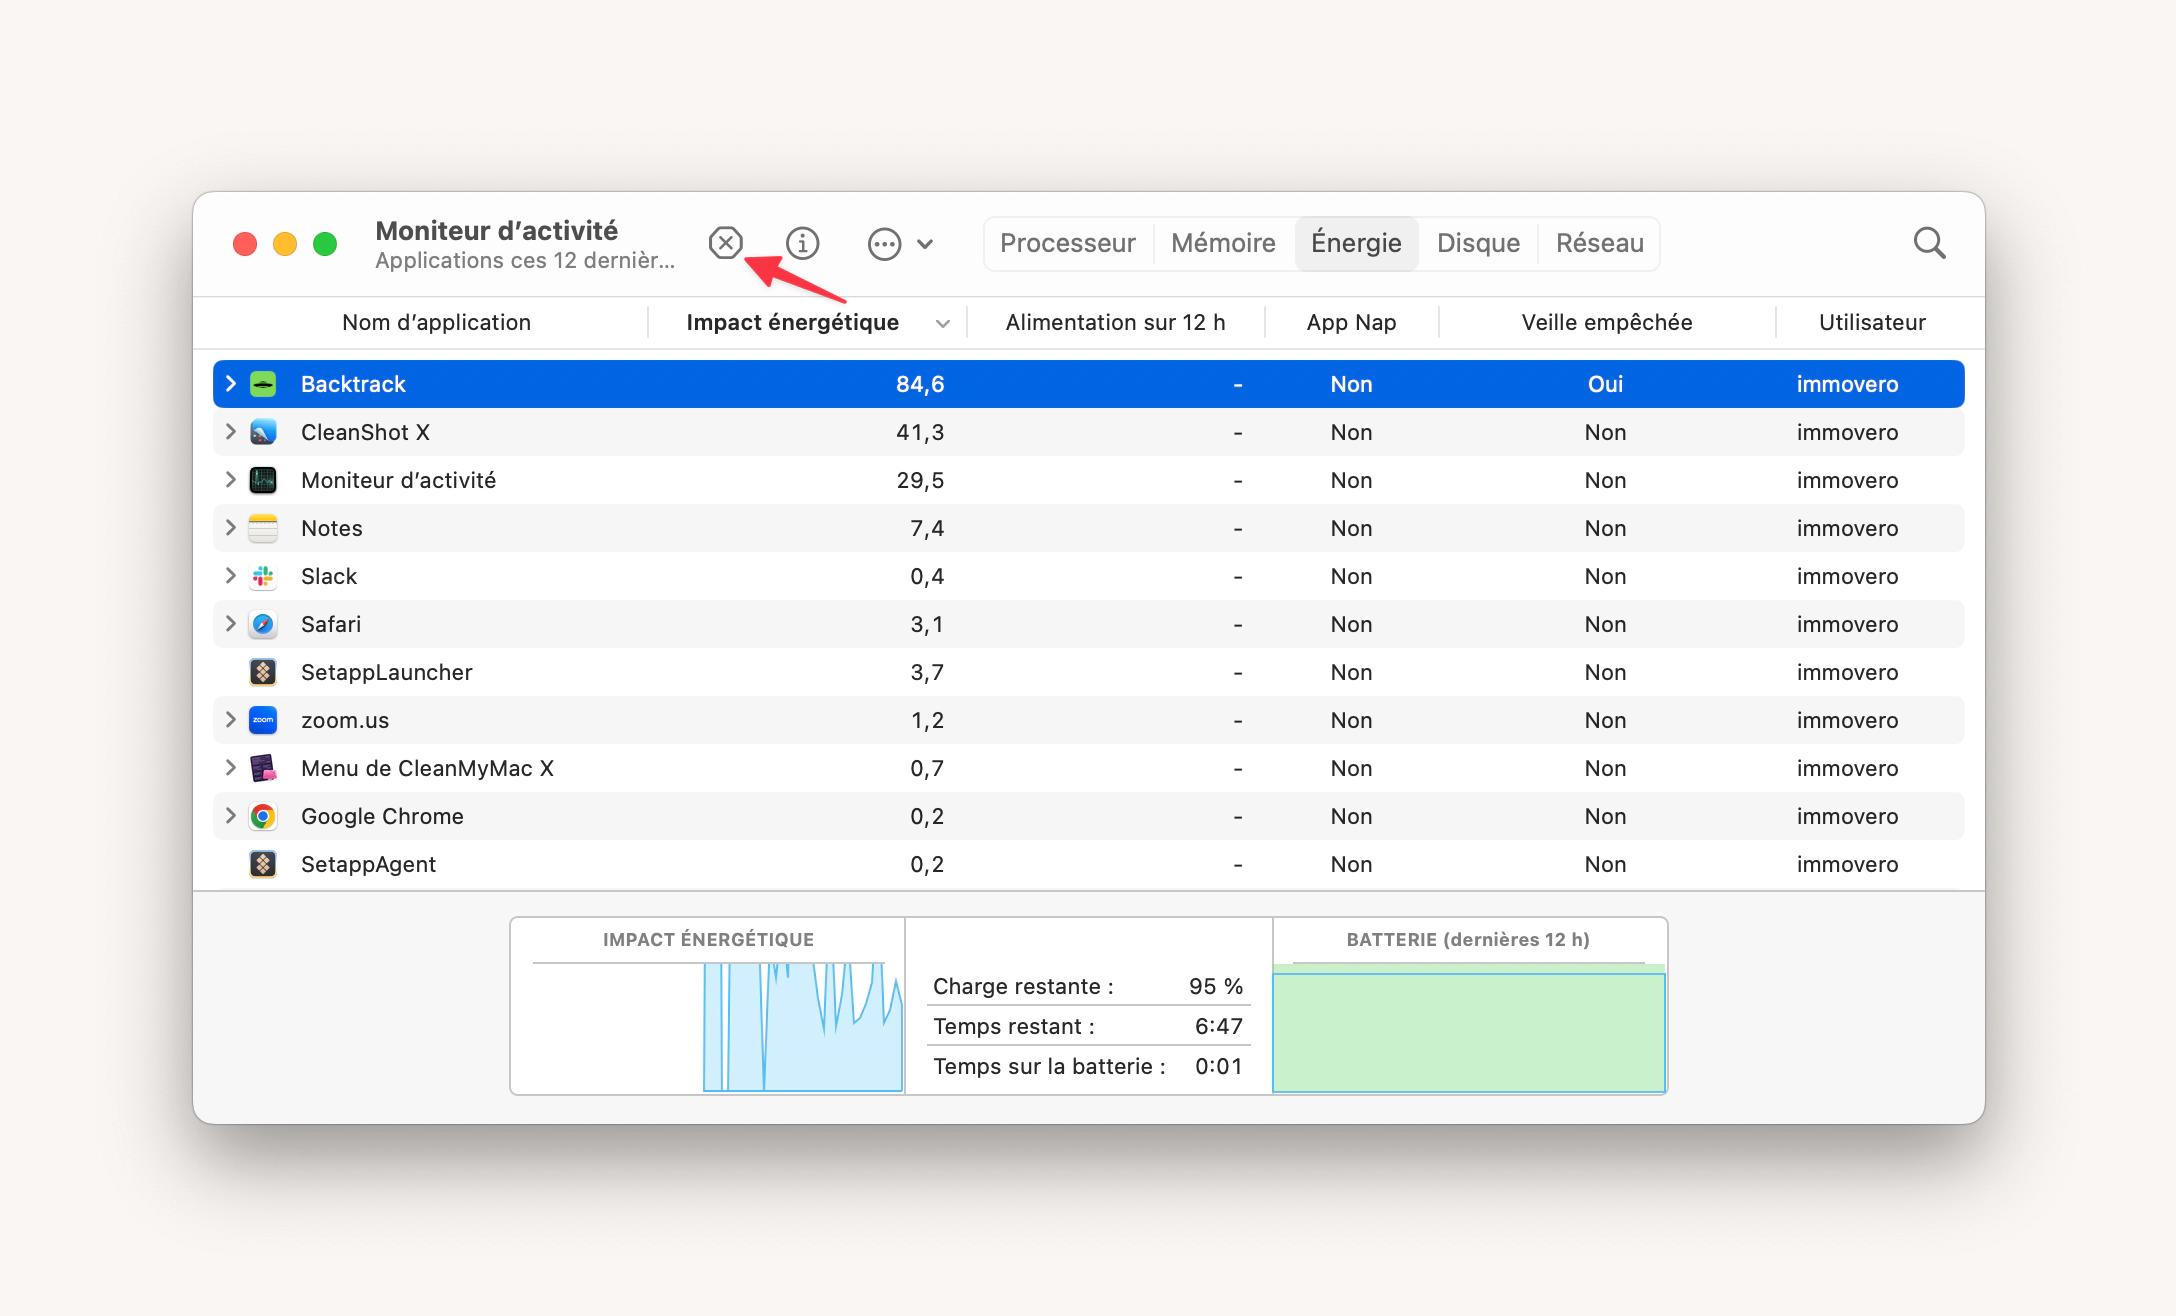This screenshot has width=2176, height=1316.
Task: Open the chevron next to the ellipsis
Action: pos(925,244)
